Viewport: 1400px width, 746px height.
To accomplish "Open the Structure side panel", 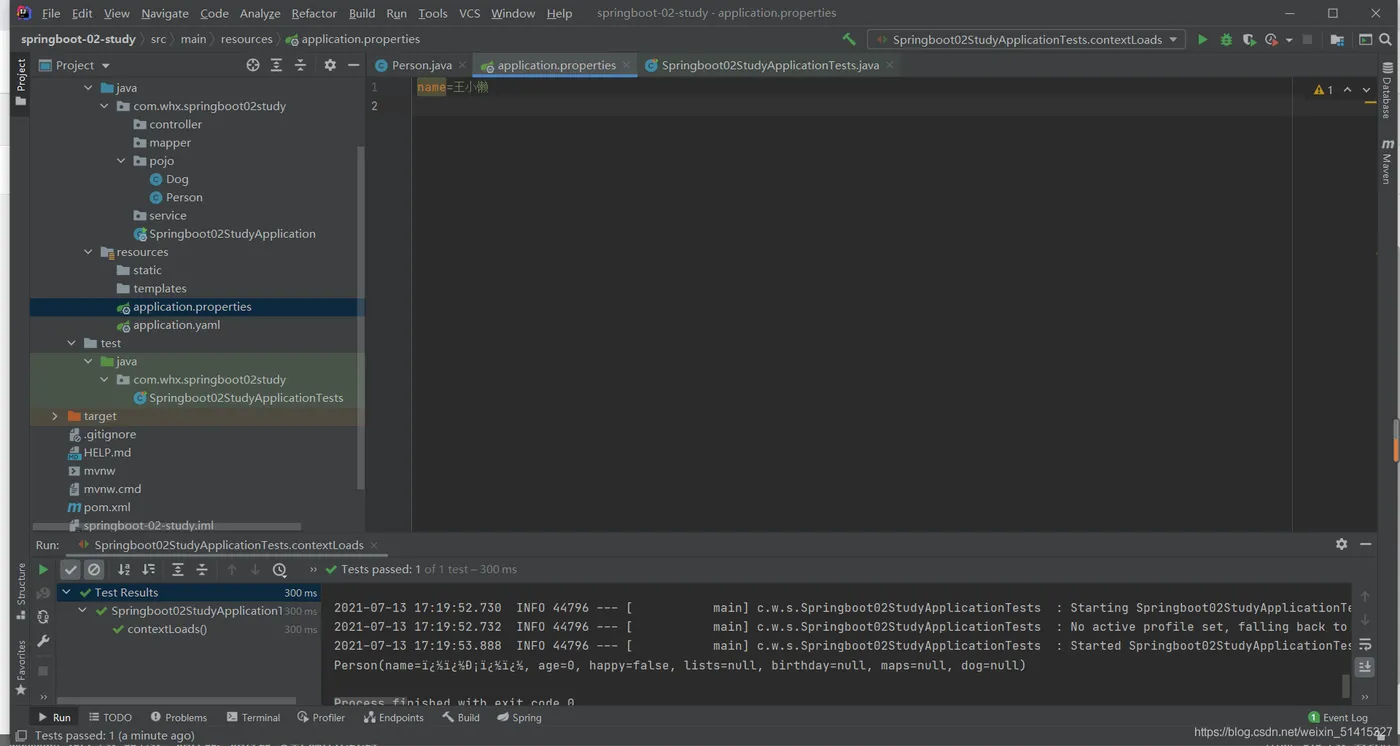I will pos(21,591).
